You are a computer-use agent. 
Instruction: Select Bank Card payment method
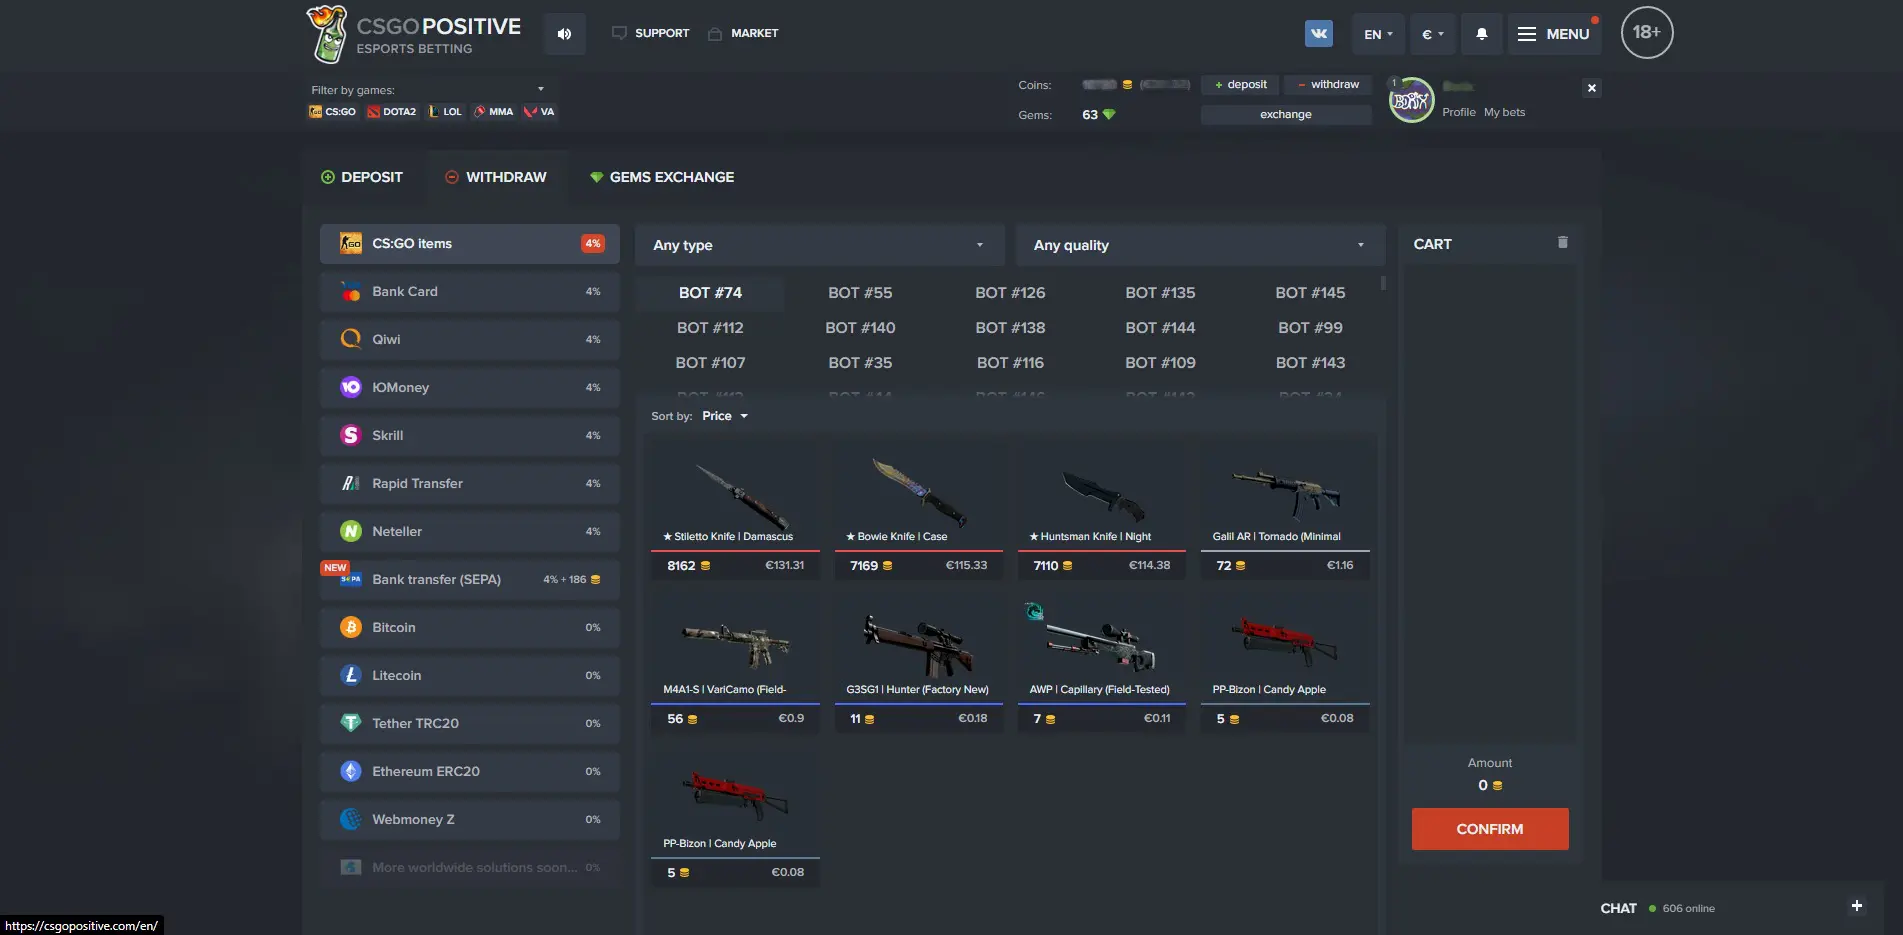pos(470,292)
